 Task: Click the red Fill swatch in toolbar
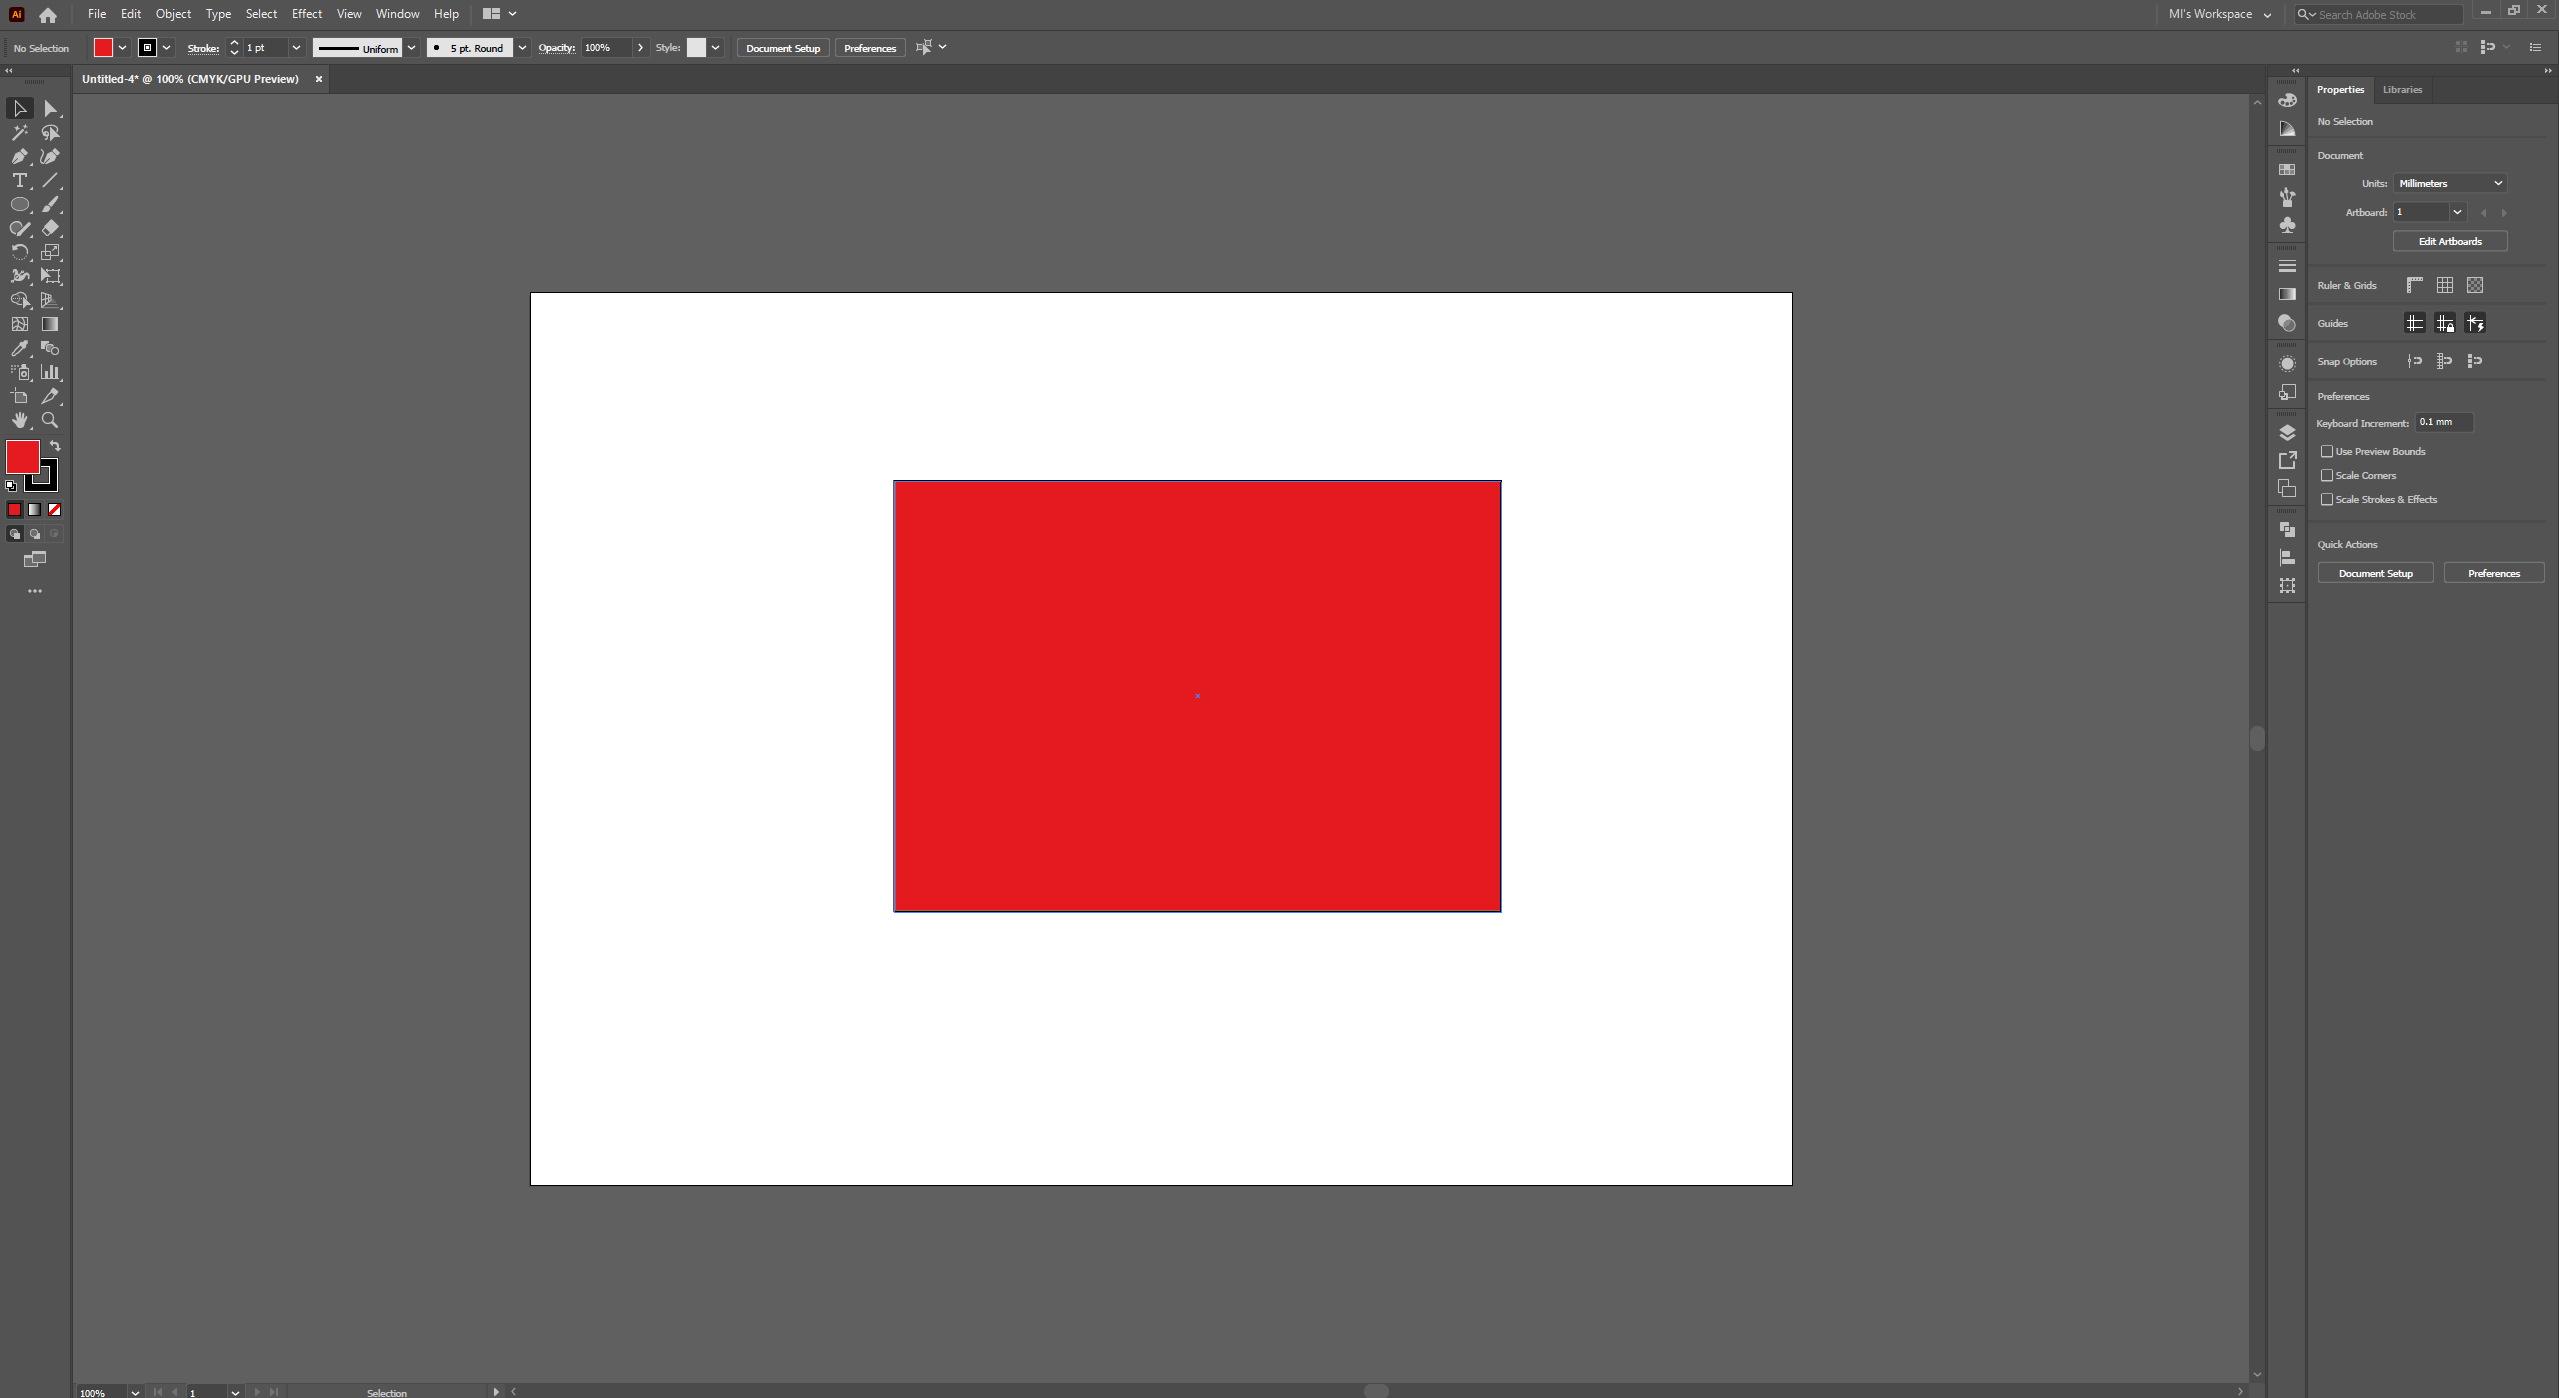pyautogui.click(x=23, y=457)
